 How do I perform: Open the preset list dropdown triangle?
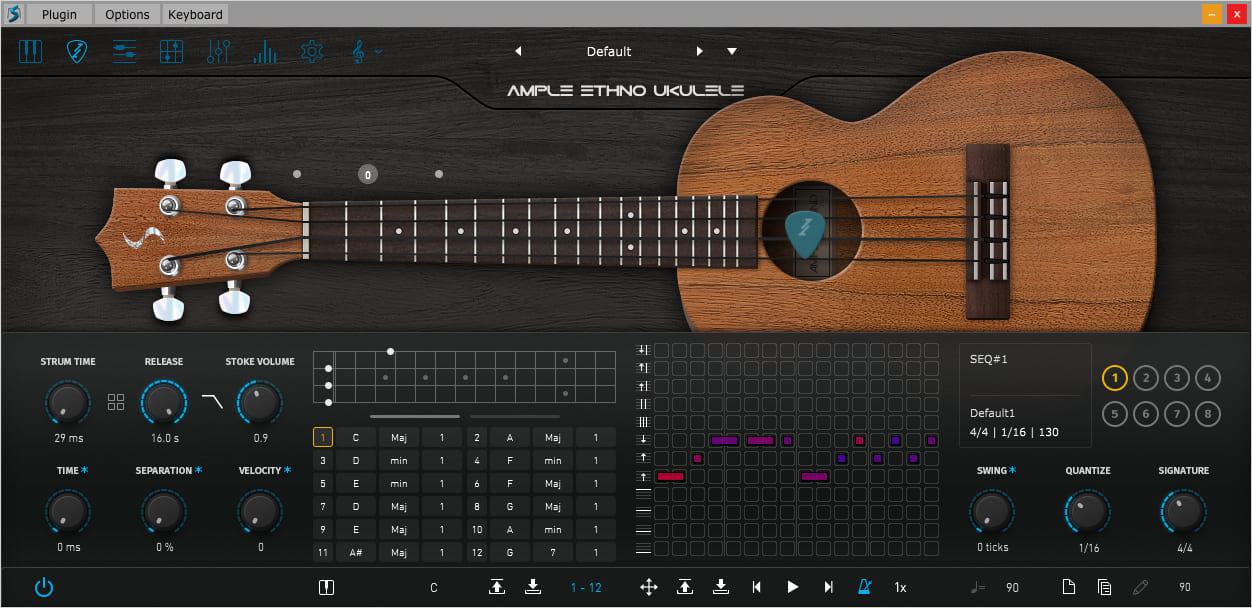pyautogui.click(x=732, y=51)
